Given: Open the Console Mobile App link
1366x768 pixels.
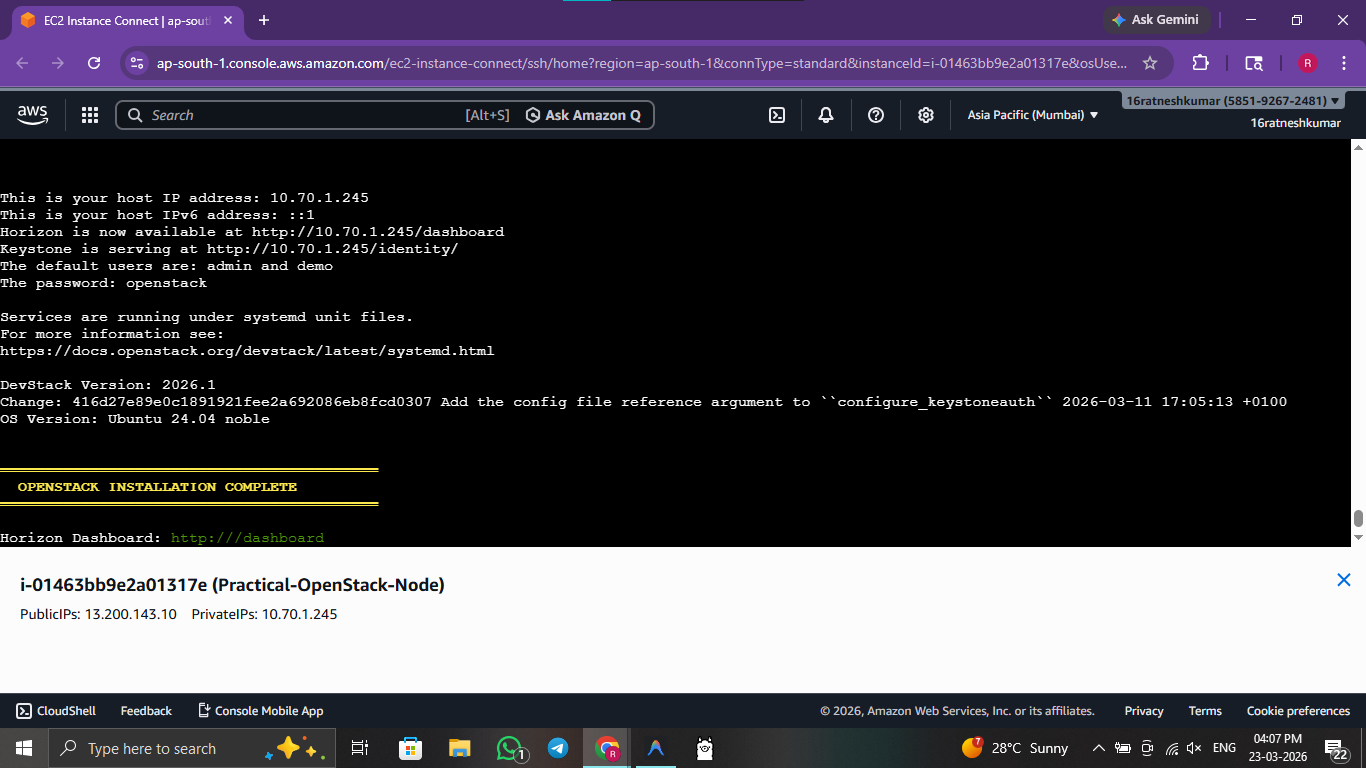Looking at the screenshot, I should coord(260,711).
